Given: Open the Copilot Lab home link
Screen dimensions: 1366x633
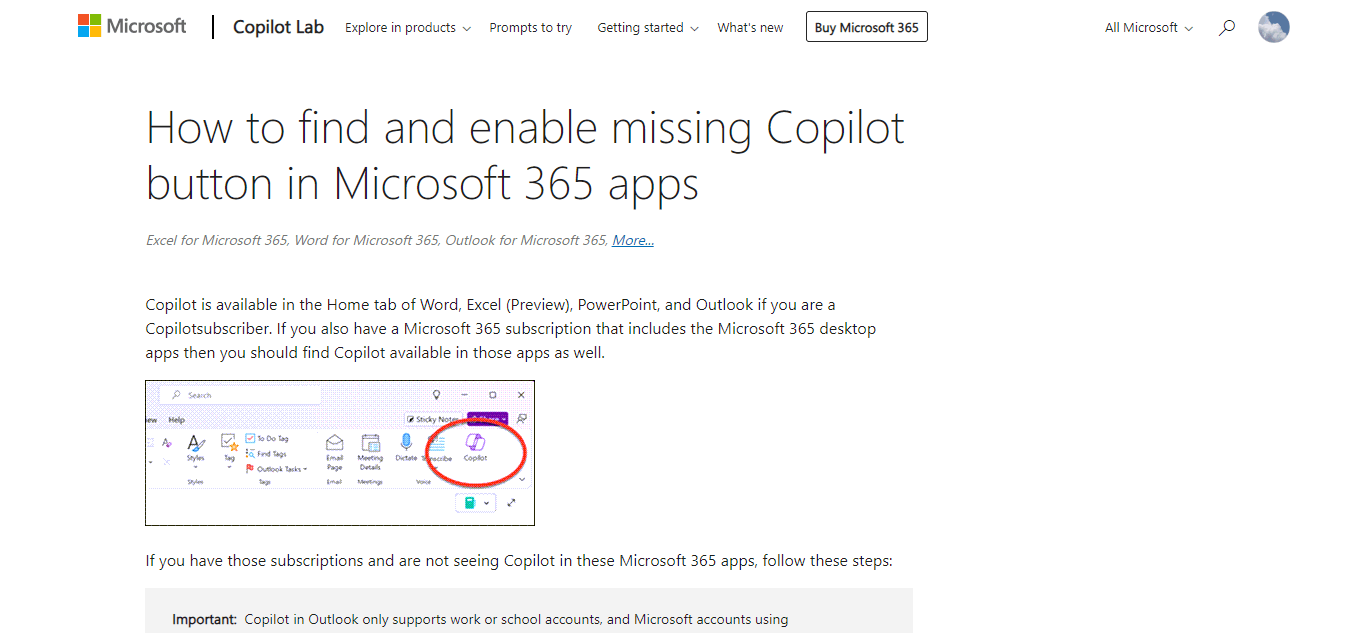Looking at the screenshot, I should tap(278, 27).
